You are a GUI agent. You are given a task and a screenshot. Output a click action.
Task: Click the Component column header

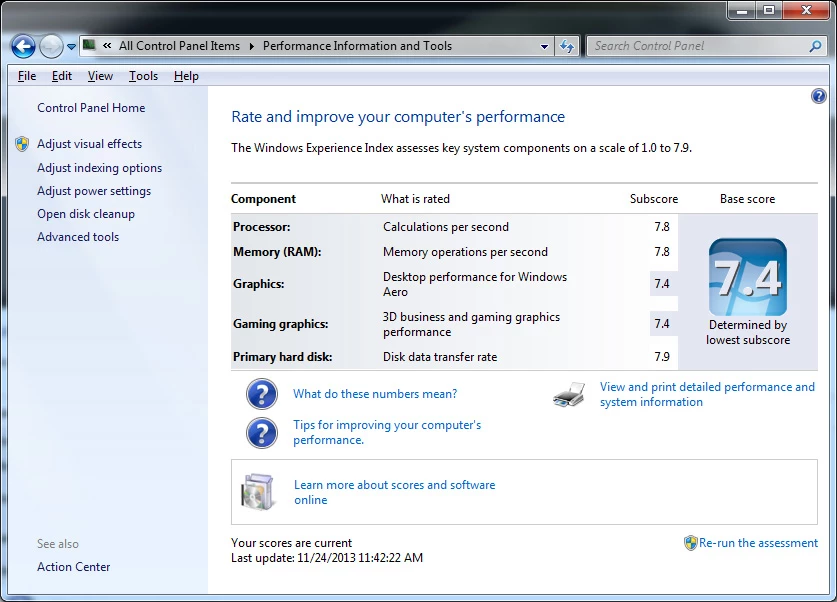coord(263,199)
